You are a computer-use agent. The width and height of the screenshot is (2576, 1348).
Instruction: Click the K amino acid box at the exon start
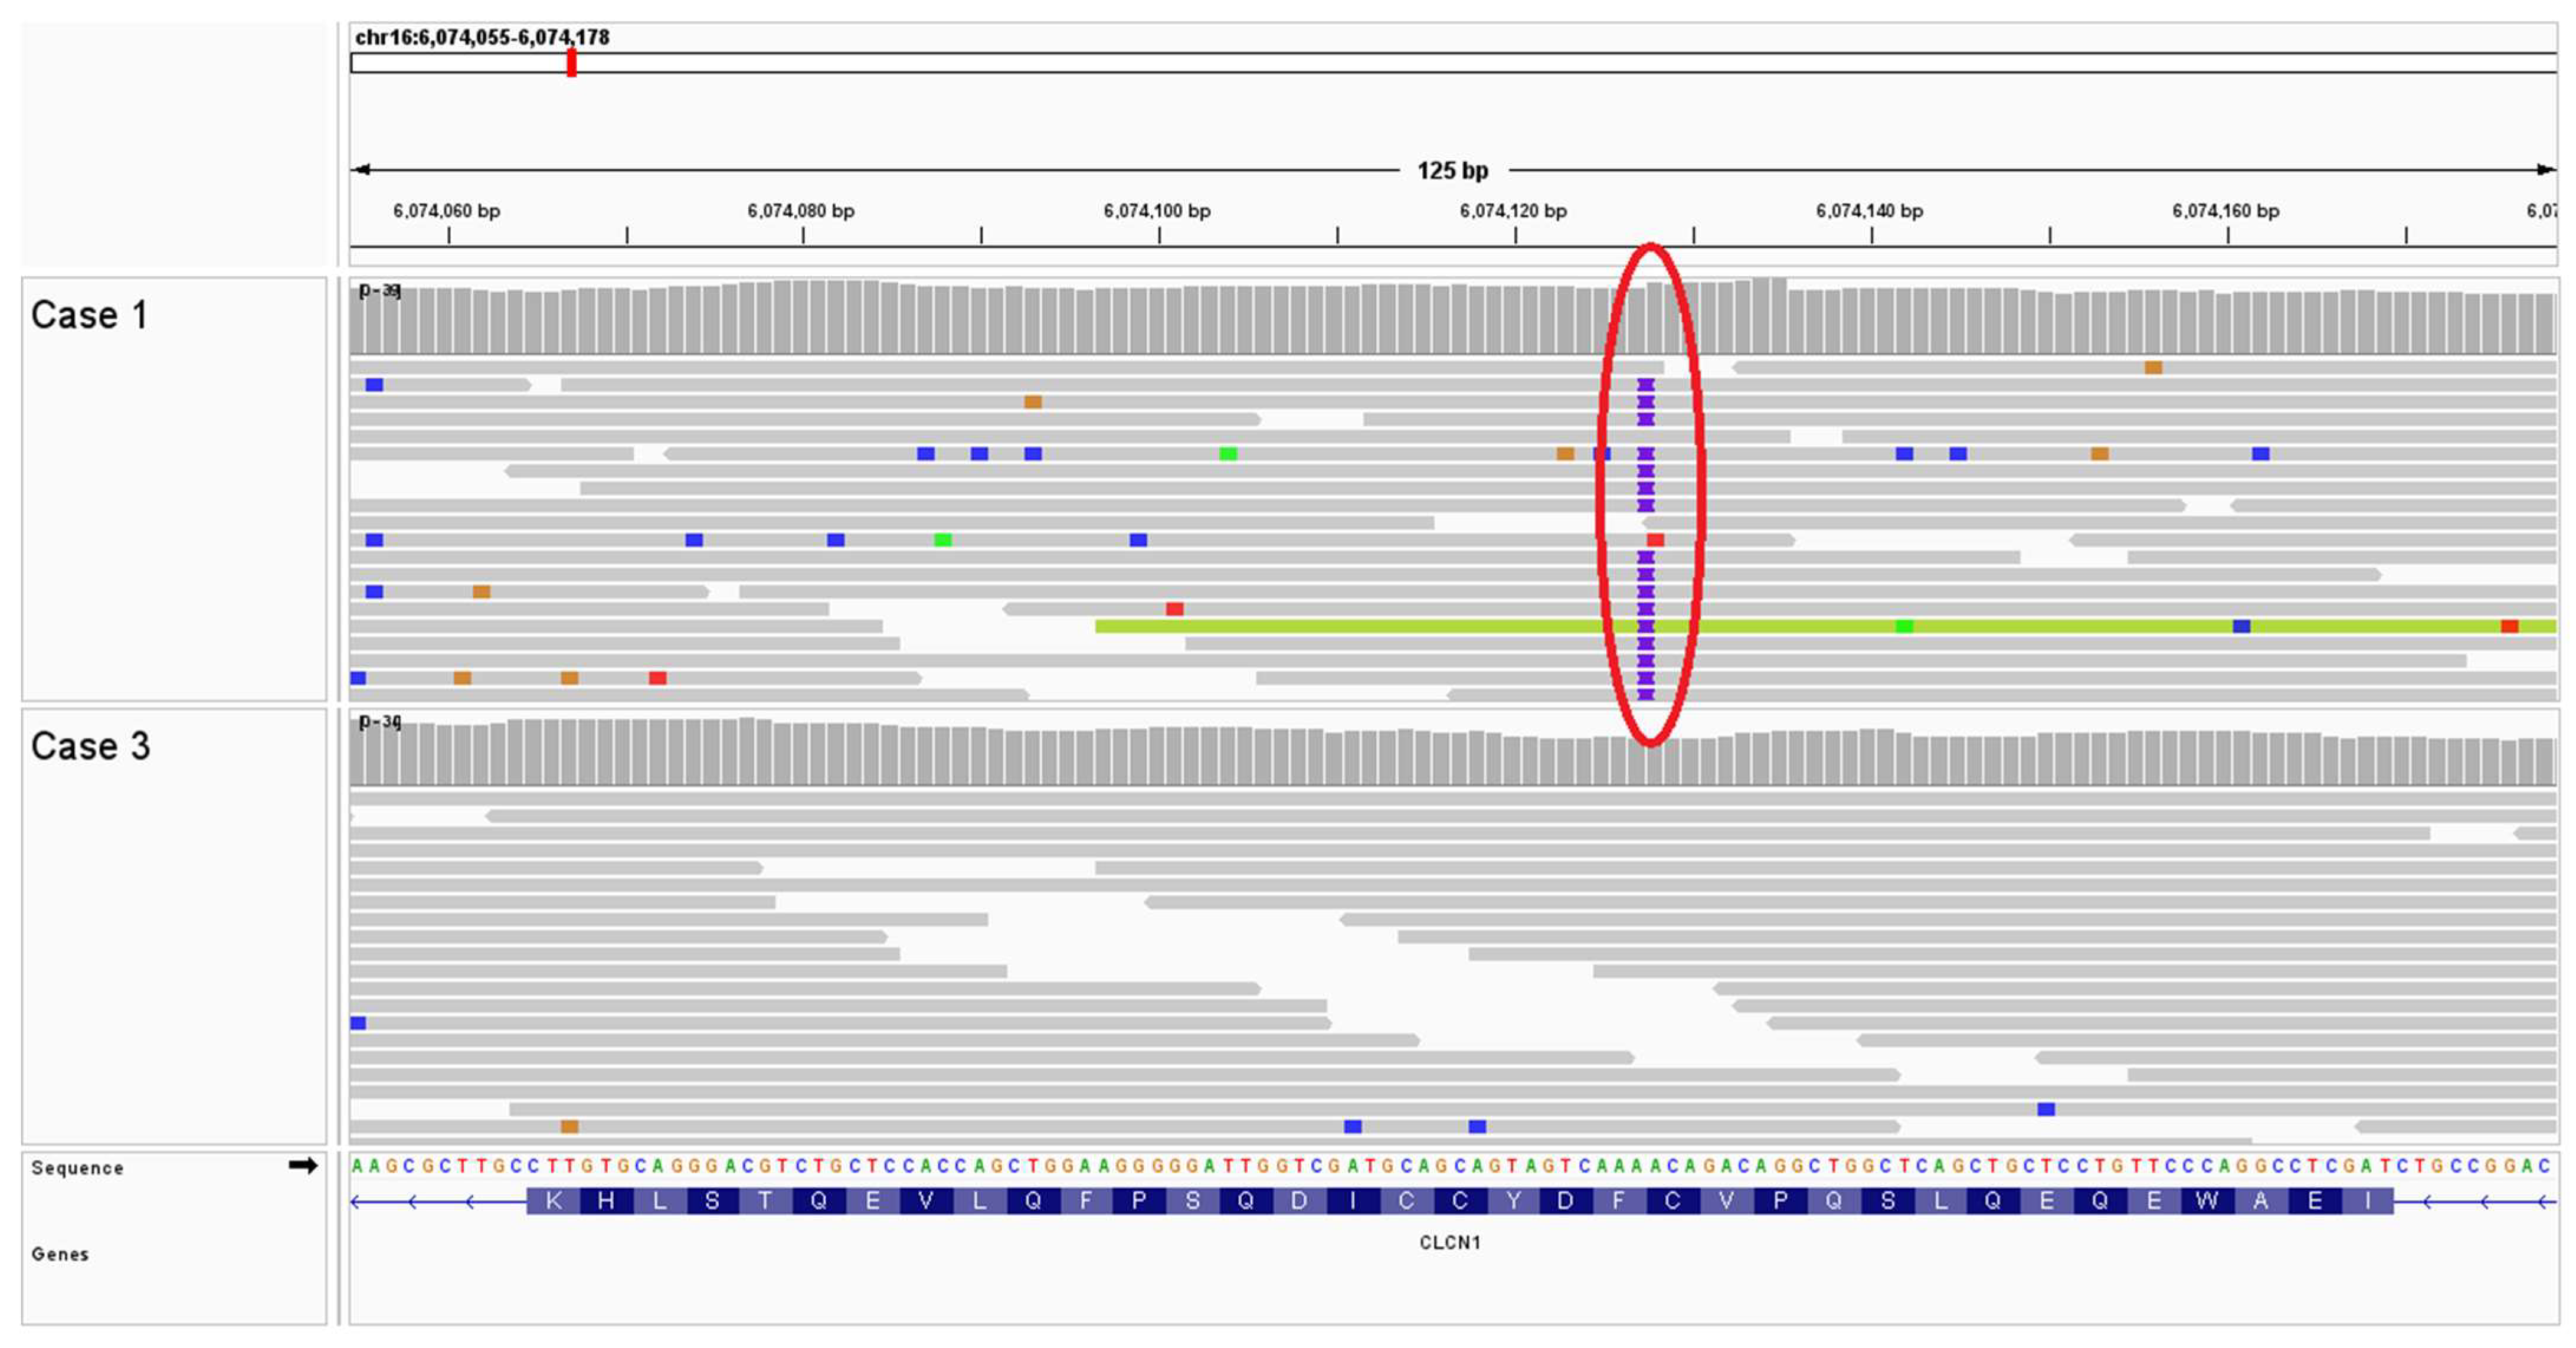tap(553, 1201)
